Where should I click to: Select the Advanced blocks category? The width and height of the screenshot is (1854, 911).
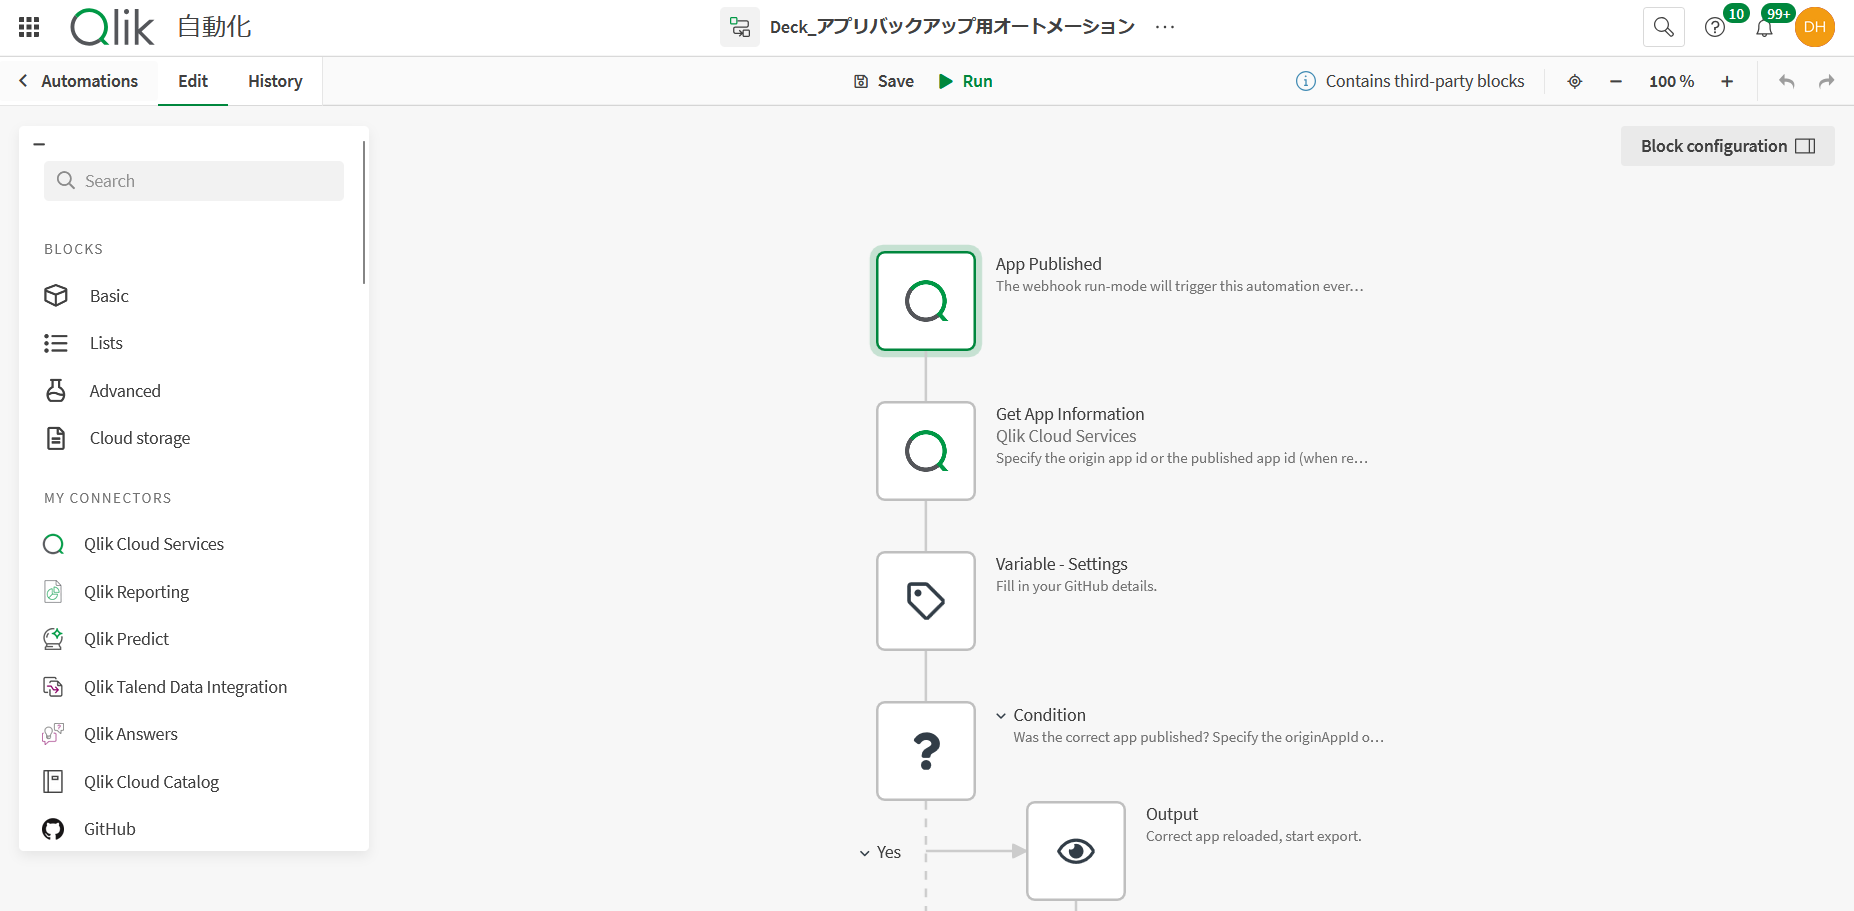click(125, 390)
